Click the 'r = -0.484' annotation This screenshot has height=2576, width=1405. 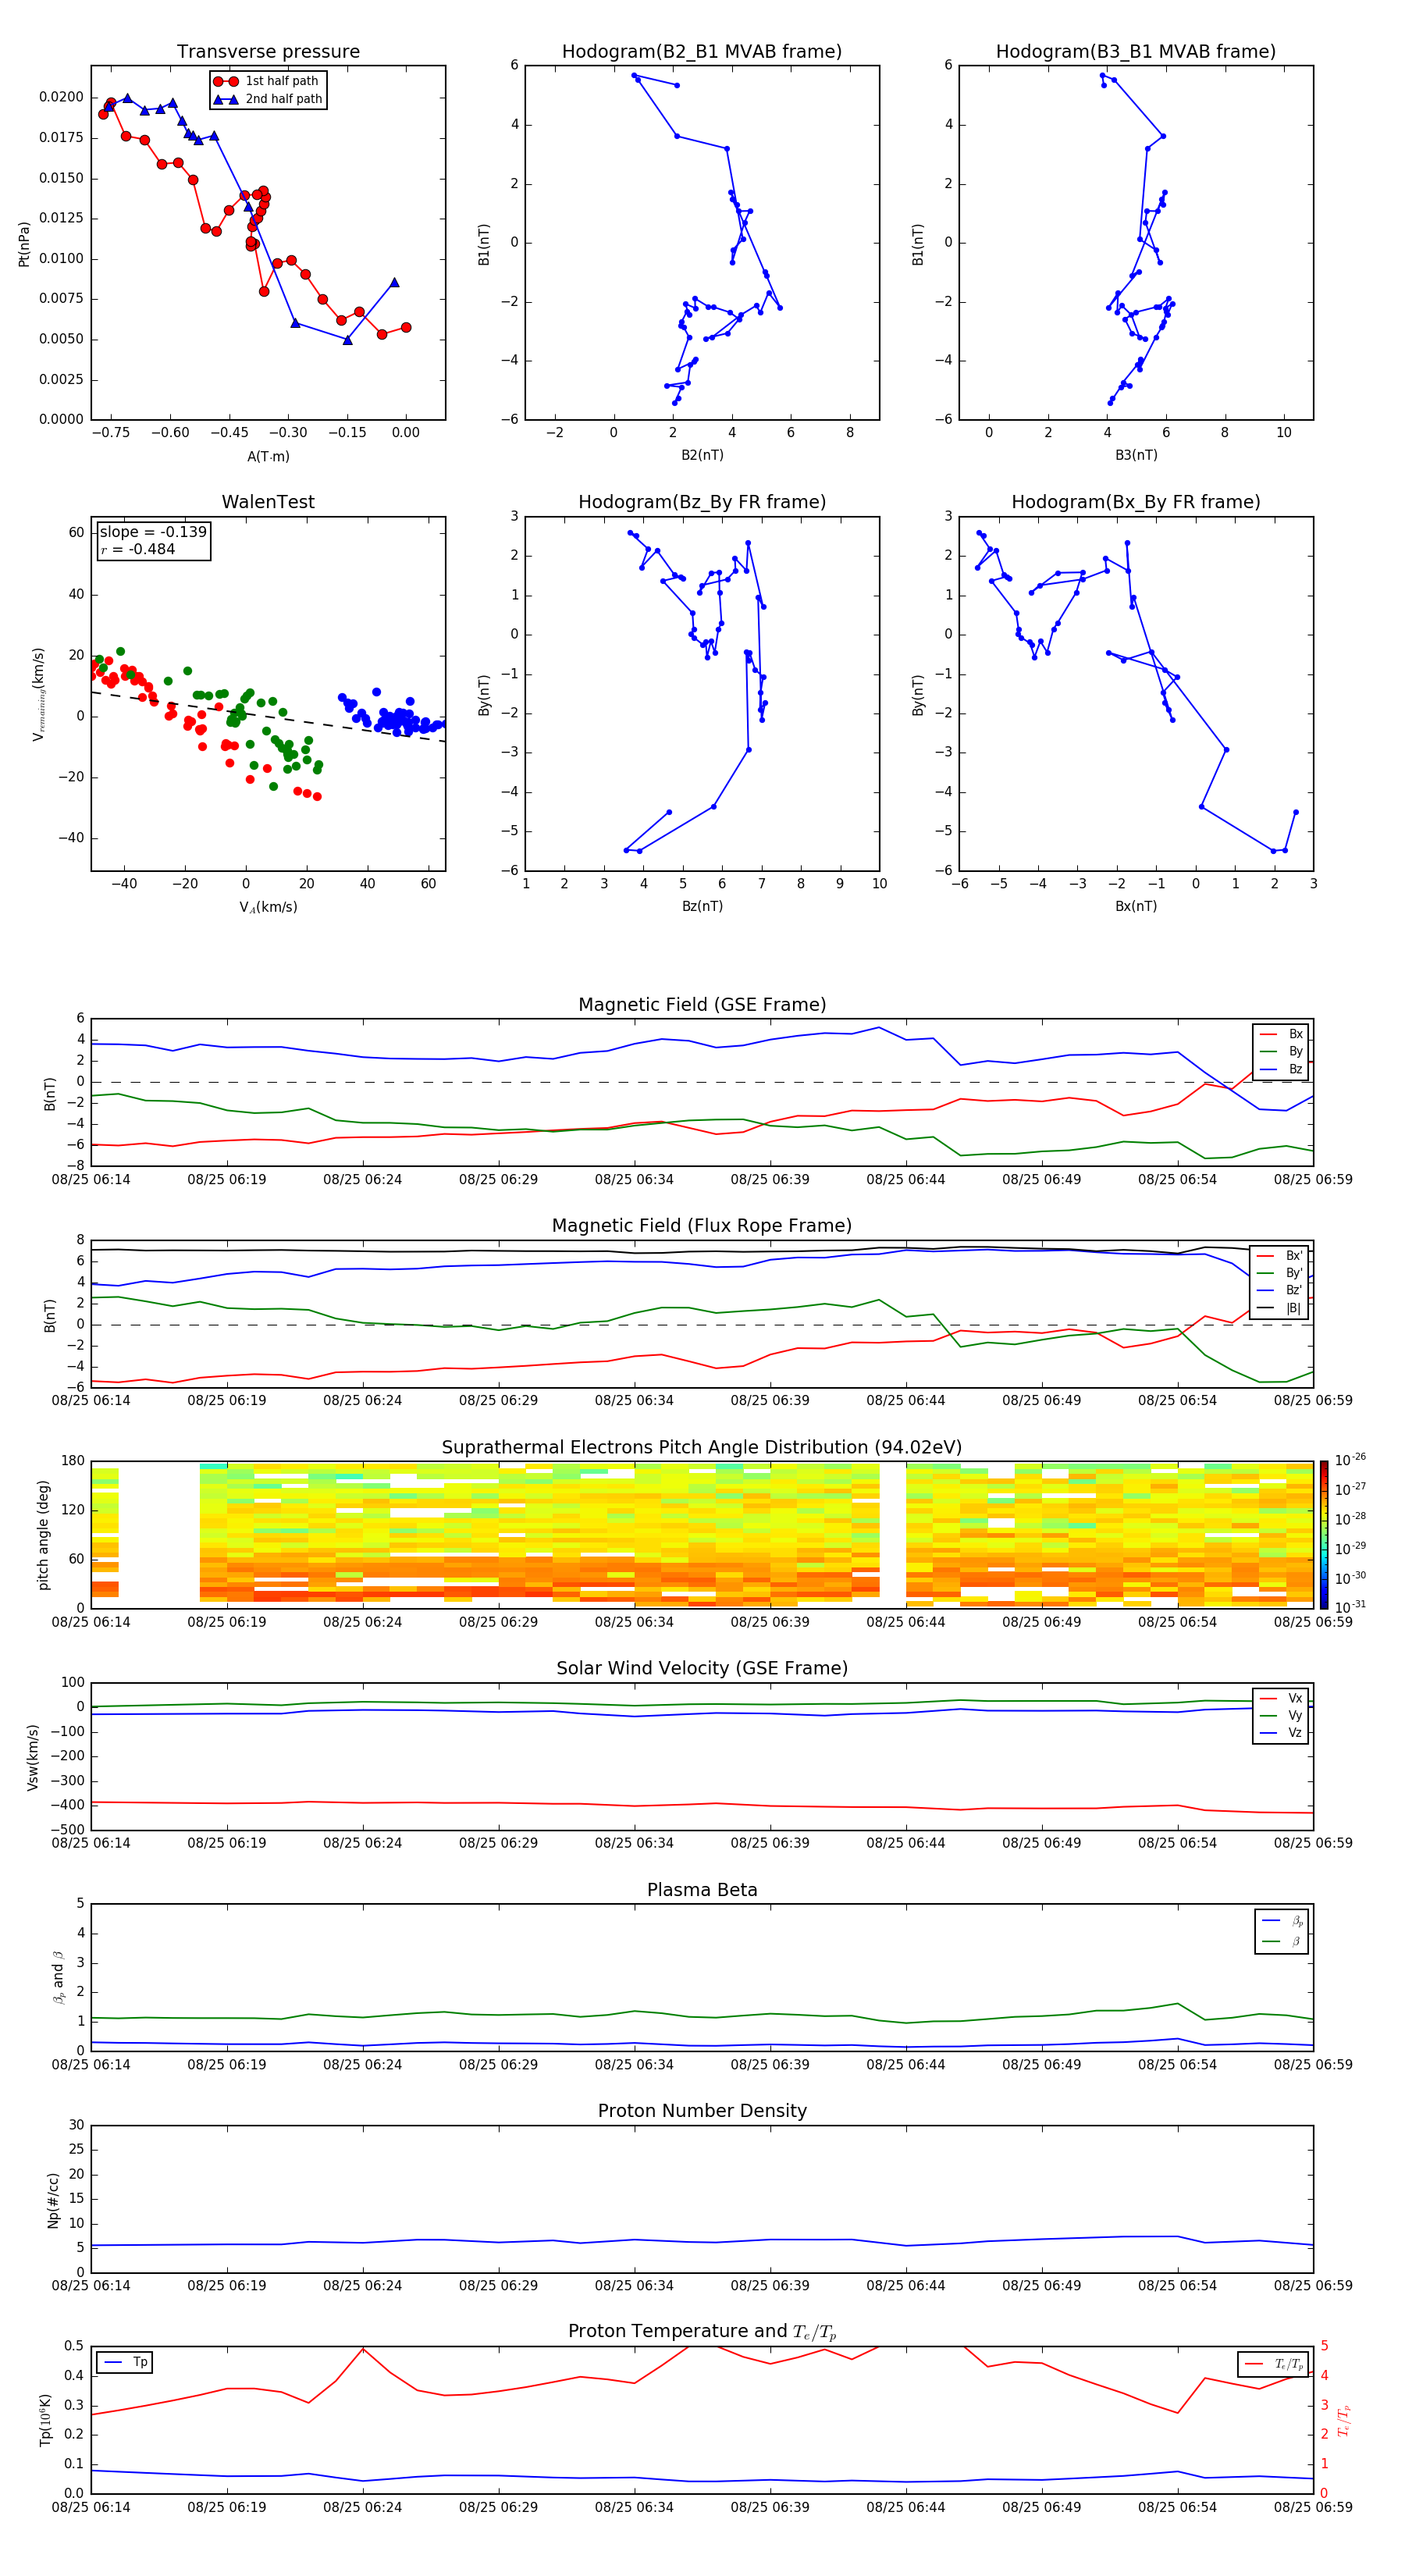pyautogui.click(x=138, y=549)
